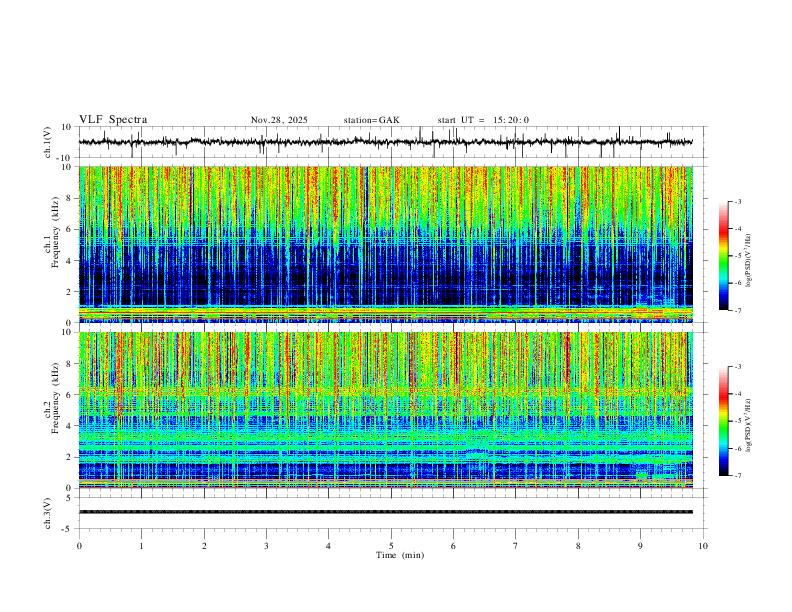This screenshot has width=792, height=612.
Task: Click the "0" tick on time axis
Action: tap(79, 546)
